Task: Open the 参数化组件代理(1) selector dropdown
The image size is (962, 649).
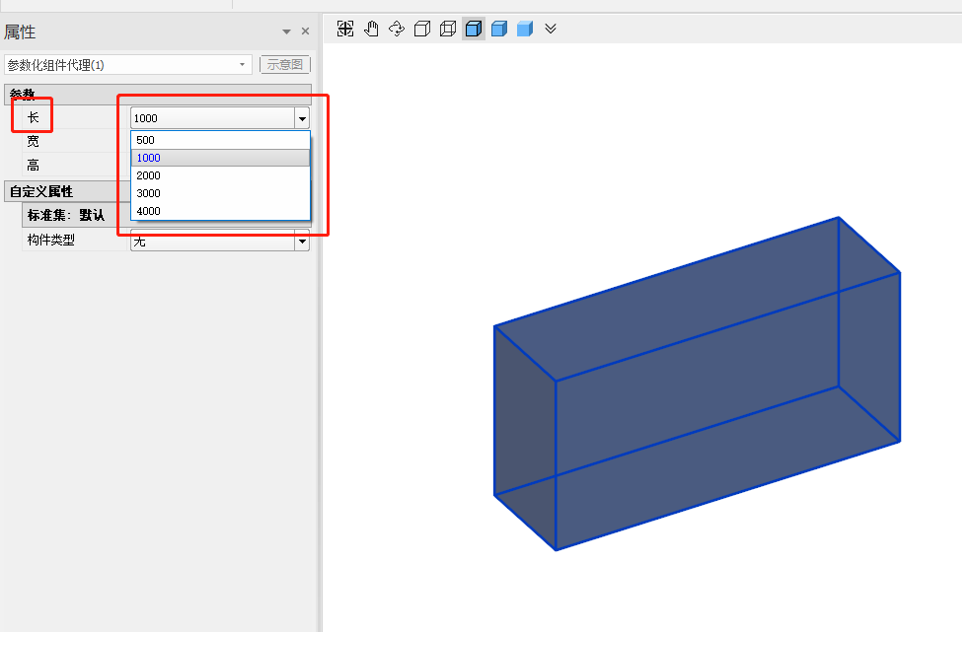Action: (242, 65)
